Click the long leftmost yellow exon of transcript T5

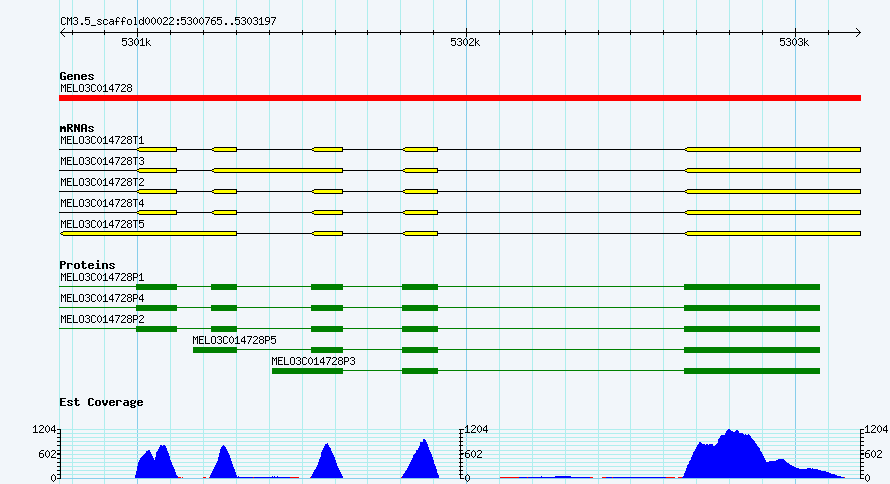click(x=149, y=234)
